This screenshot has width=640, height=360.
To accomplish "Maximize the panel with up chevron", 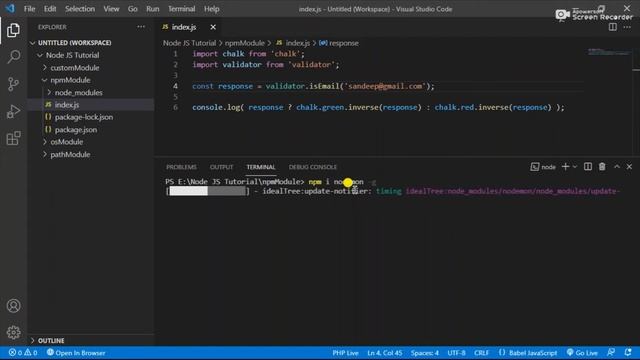I will (617, 167).
